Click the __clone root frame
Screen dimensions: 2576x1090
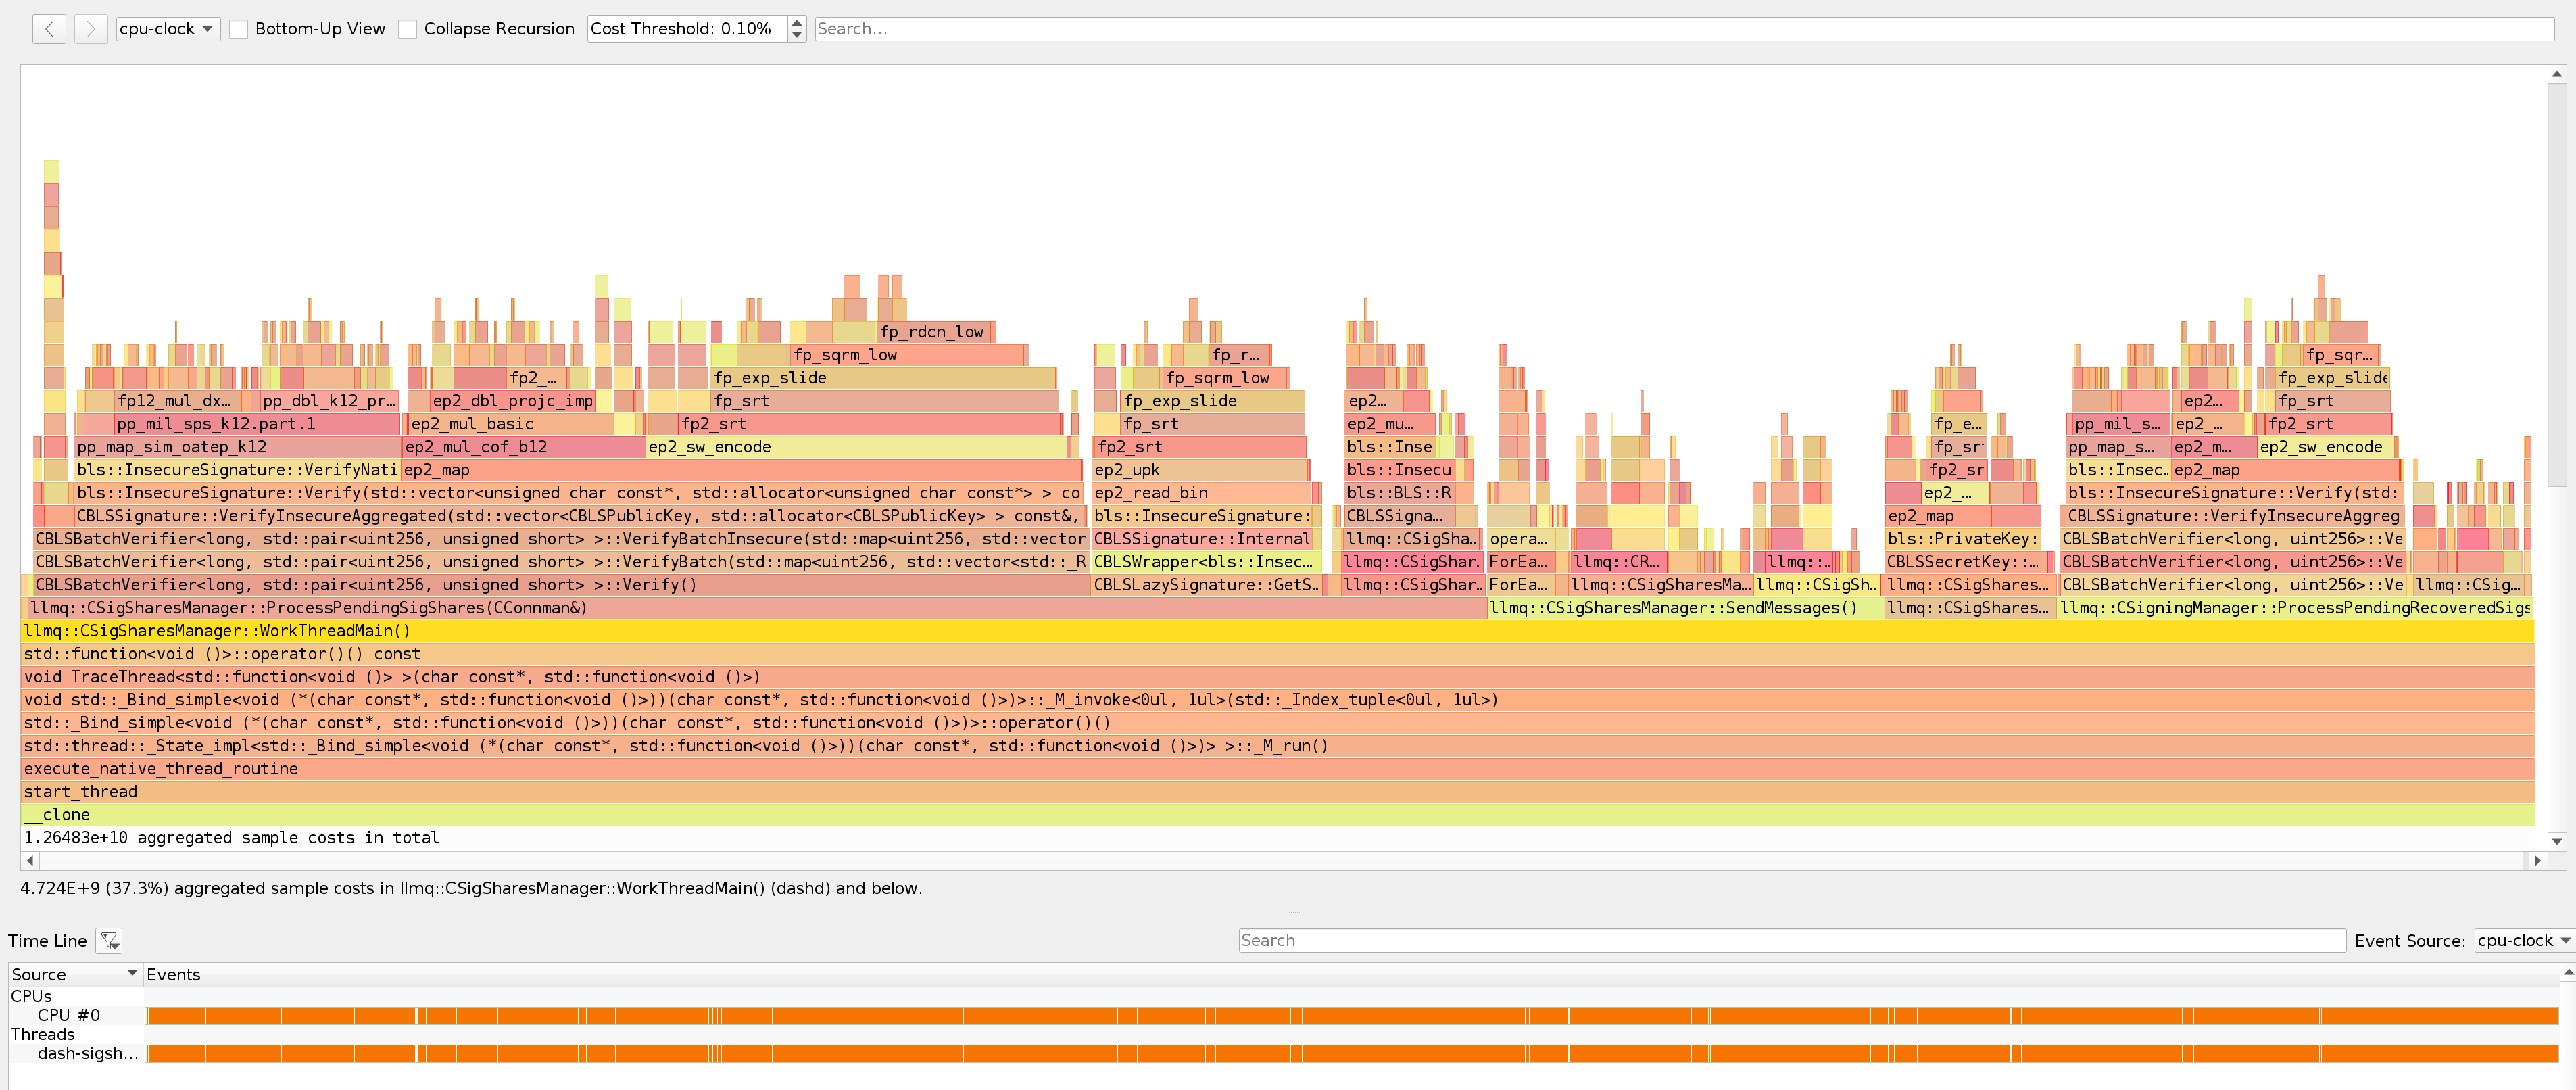[1278, 815]
